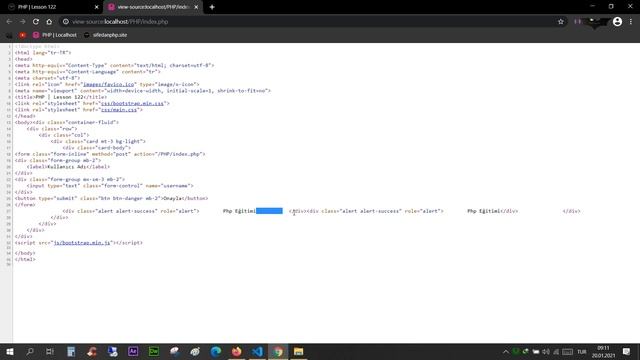Open Microsoft Edge from taskbar

pos(216,351)
